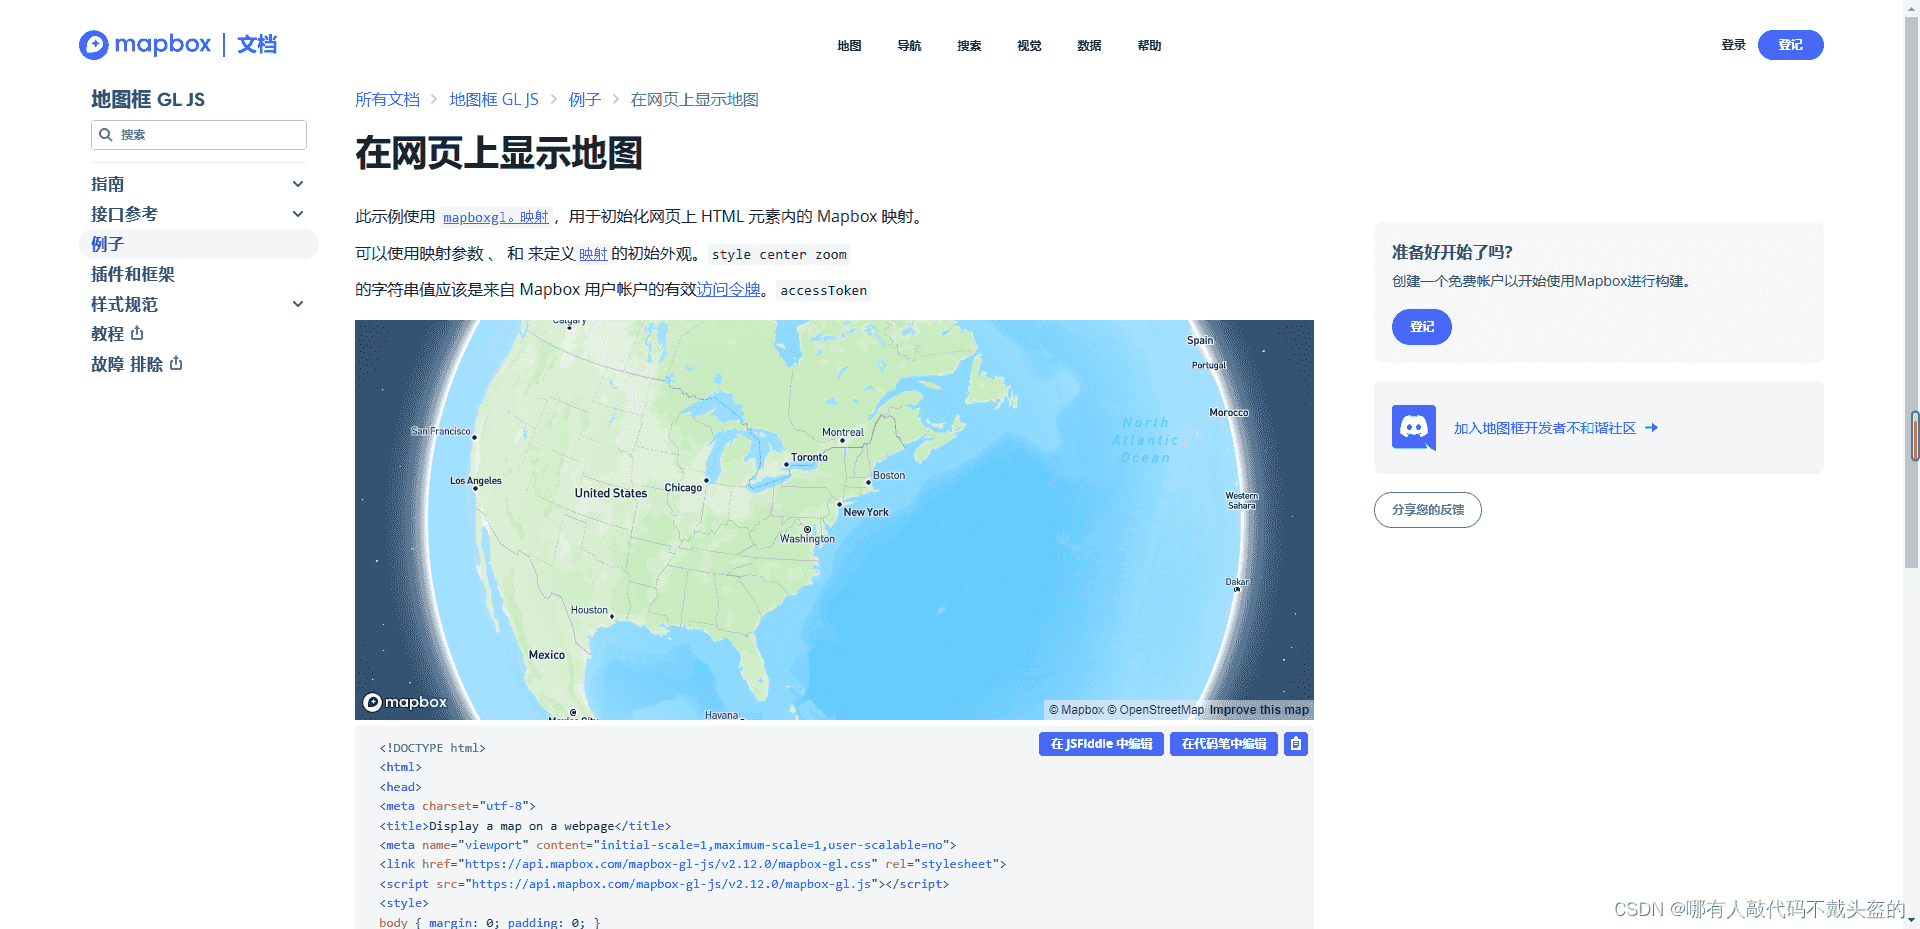Select 例子 in the sidebar
The image size is (1920, 929).
[108, 244]
